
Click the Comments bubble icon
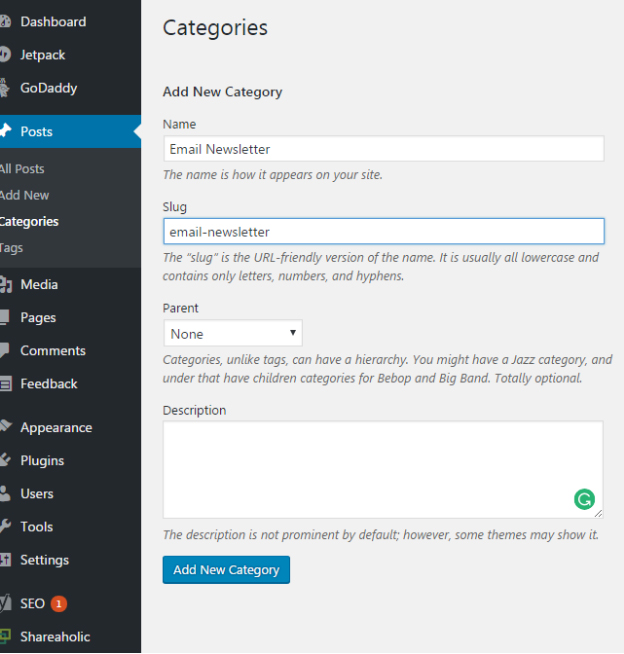(x=5, y=351)
